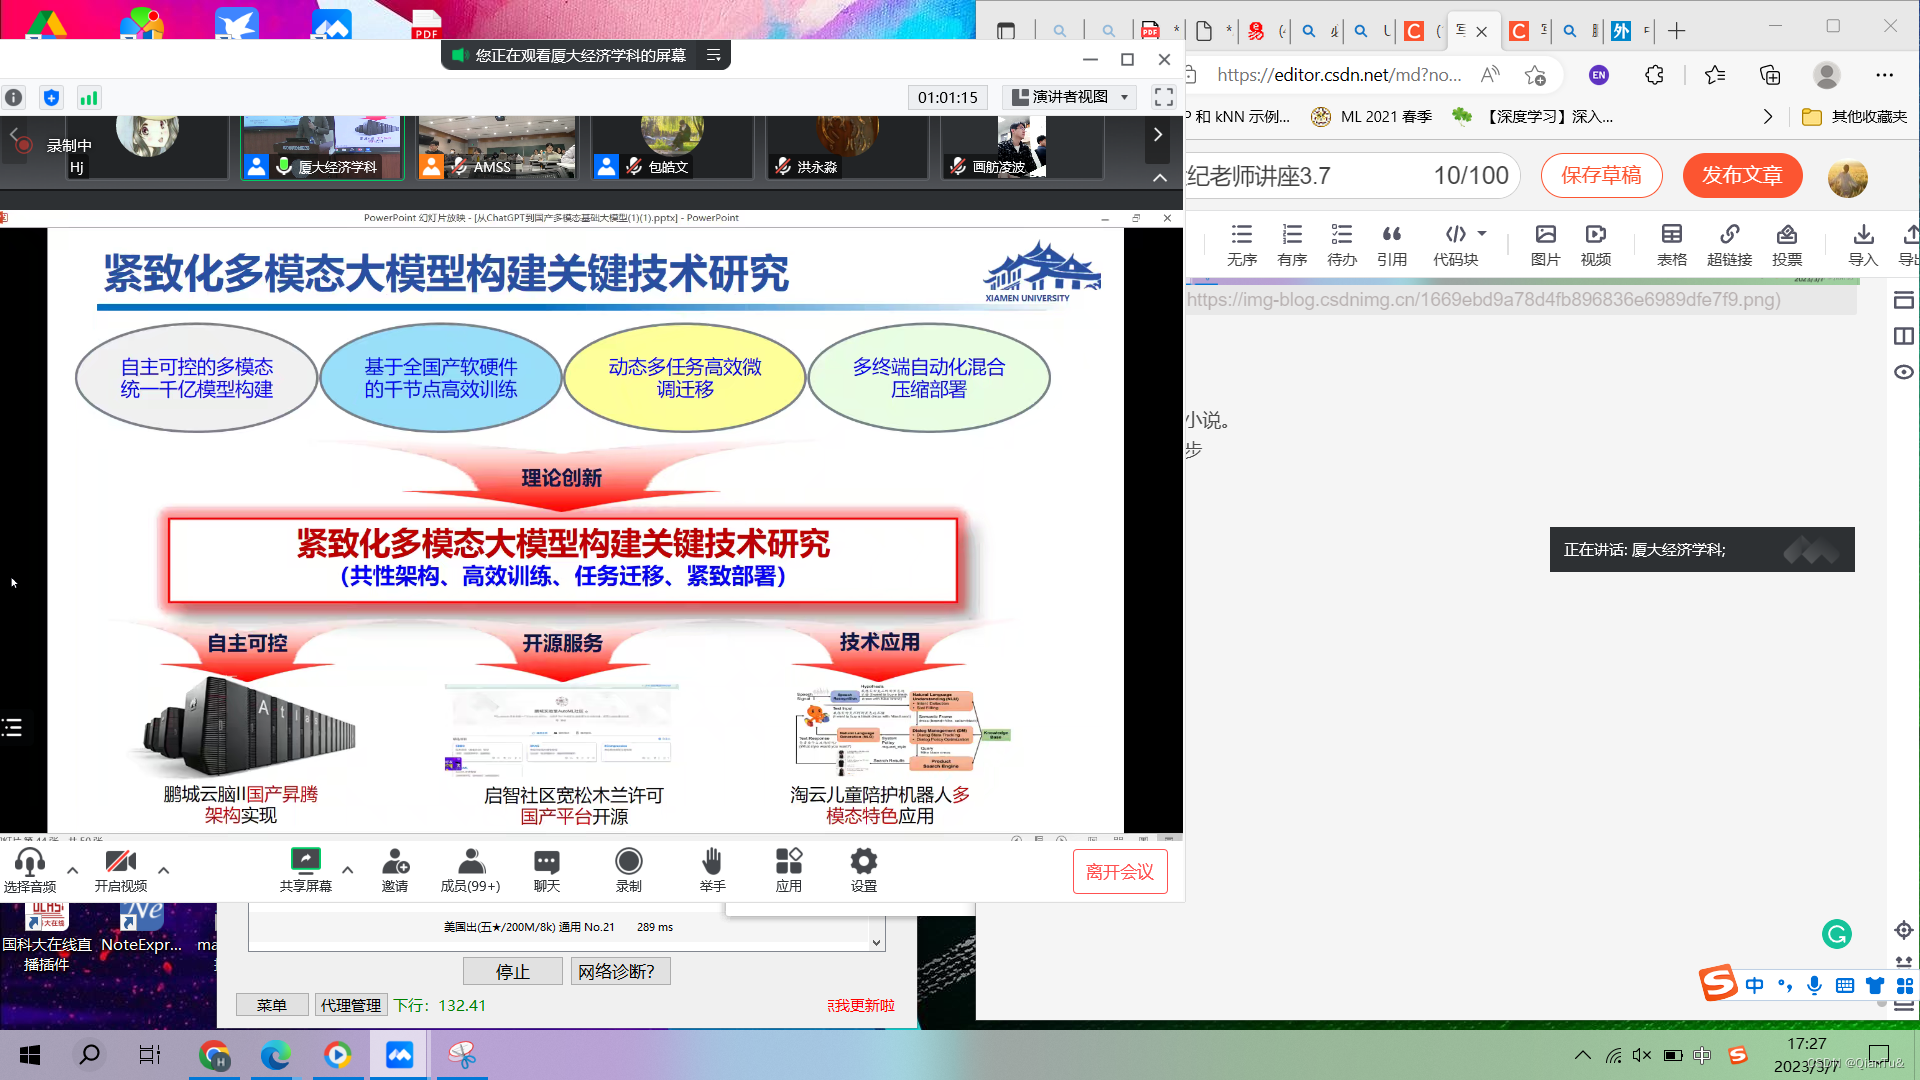
Task: Click the 停止 button in proxy window
Action: tap(513, 971)
